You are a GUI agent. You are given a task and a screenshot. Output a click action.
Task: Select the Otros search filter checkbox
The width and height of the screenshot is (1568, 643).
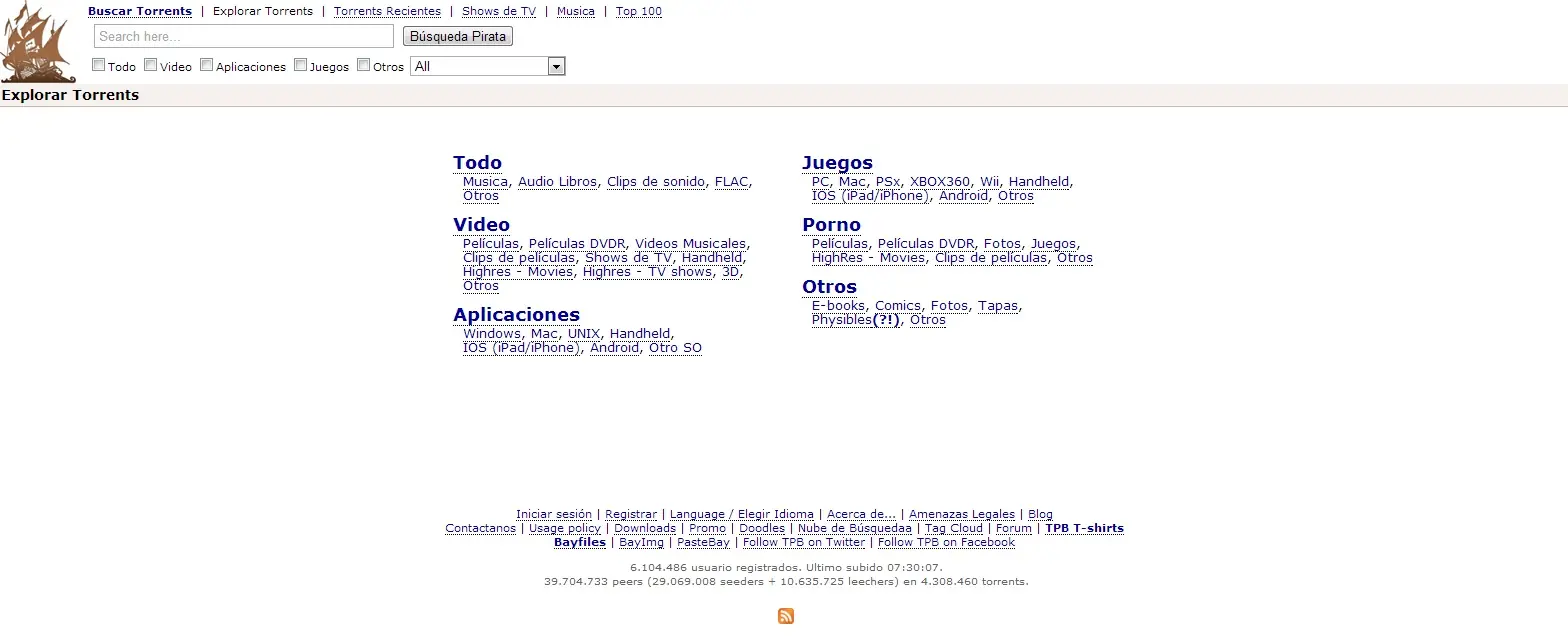363,65
